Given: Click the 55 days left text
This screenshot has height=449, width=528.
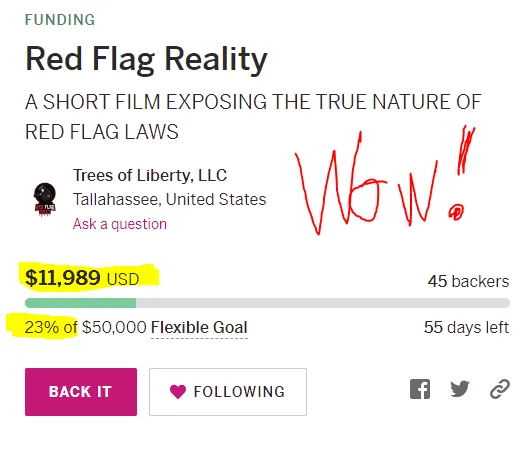Looking at the screenshot, I should tap(467, 327).
